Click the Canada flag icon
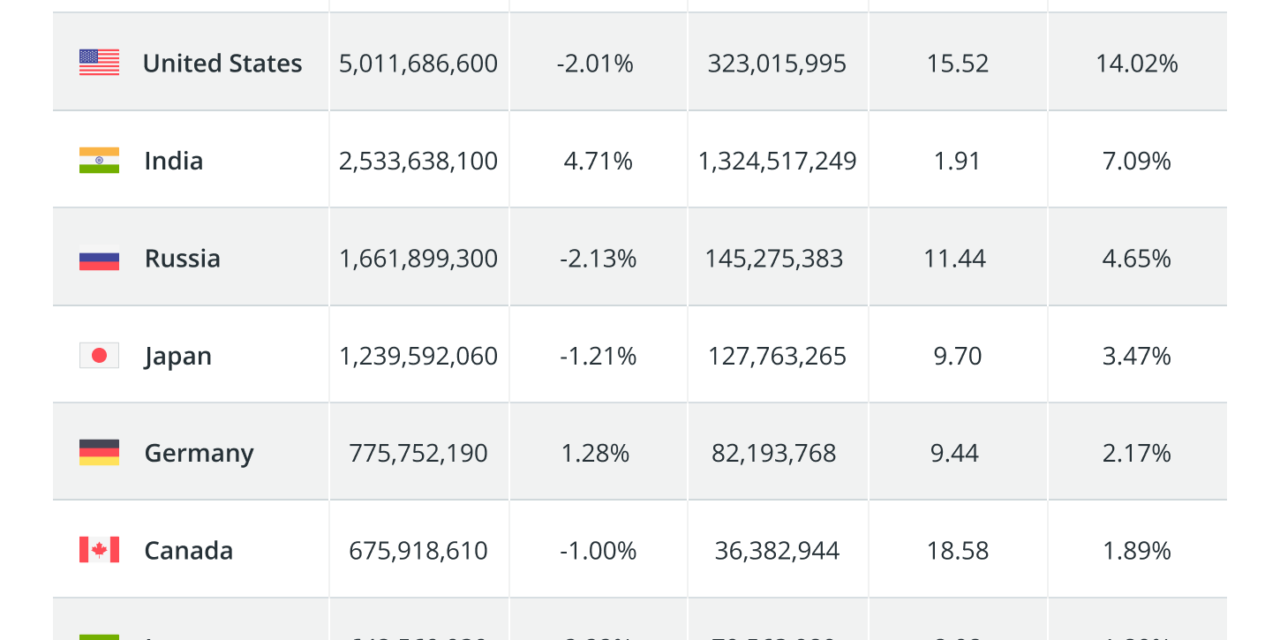The image size is (1280, 640). (x=99, y=551)
